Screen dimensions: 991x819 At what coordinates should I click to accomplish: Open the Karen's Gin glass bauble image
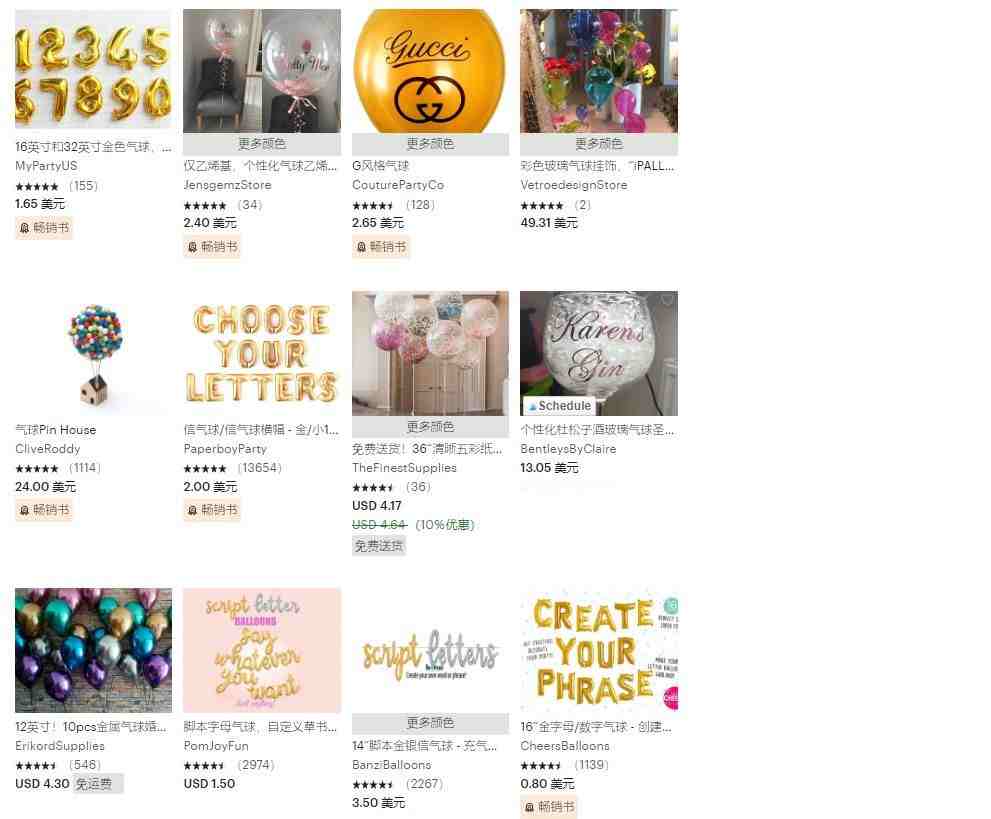pos(599,353)
